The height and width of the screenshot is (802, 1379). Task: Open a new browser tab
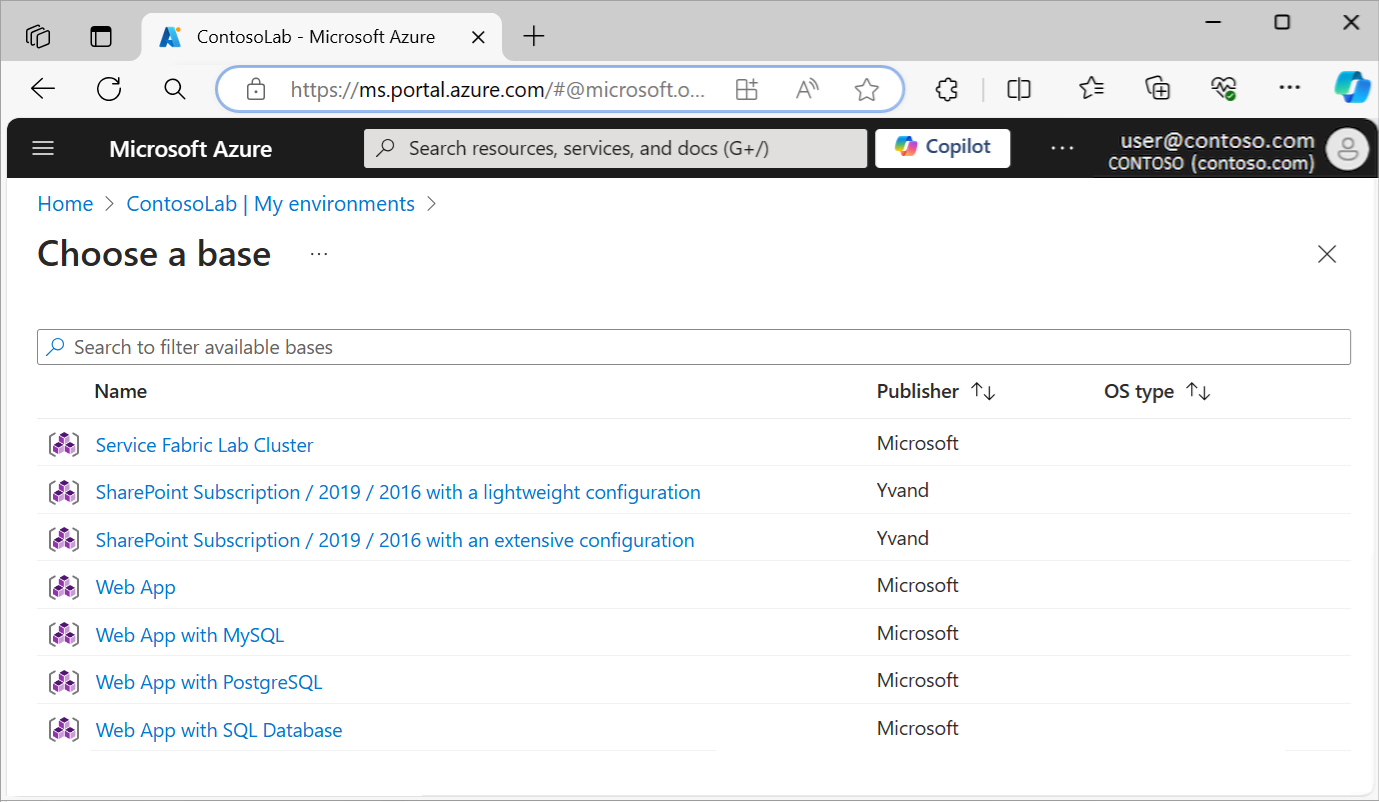[534, 37]
